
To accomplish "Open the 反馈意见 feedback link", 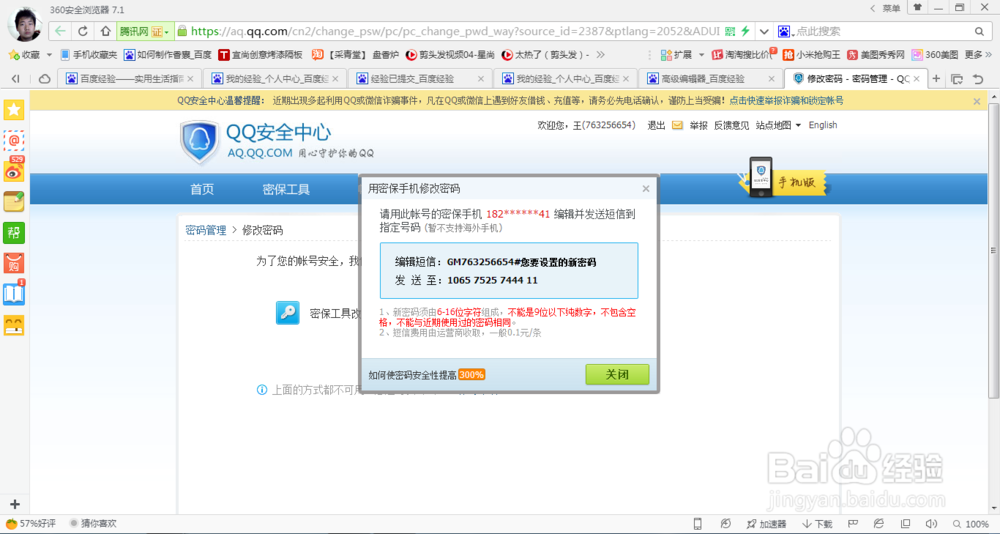I will [x=732, y=125].
